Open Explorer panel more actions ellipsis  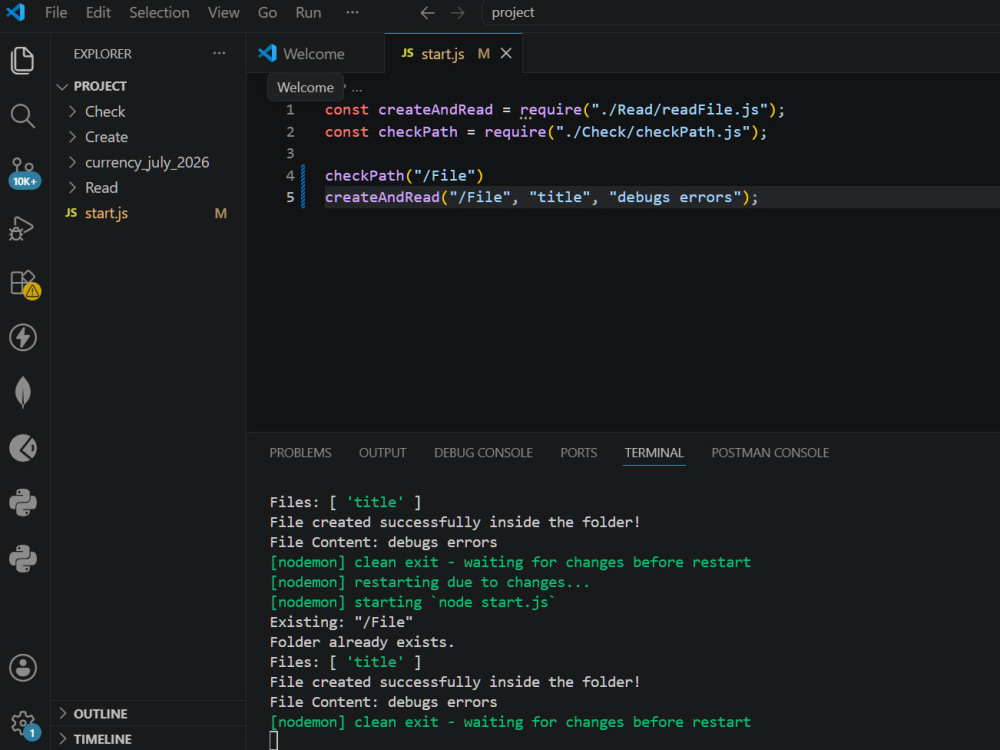point(219,54)
